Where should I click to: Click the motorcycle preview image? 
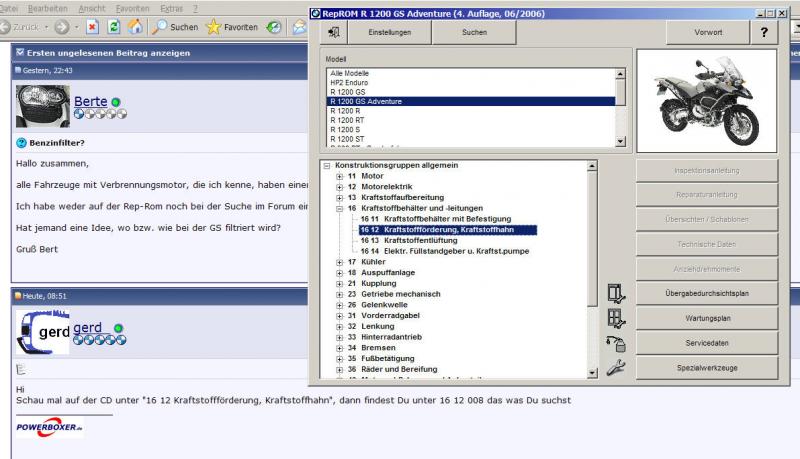click(707, 101)
